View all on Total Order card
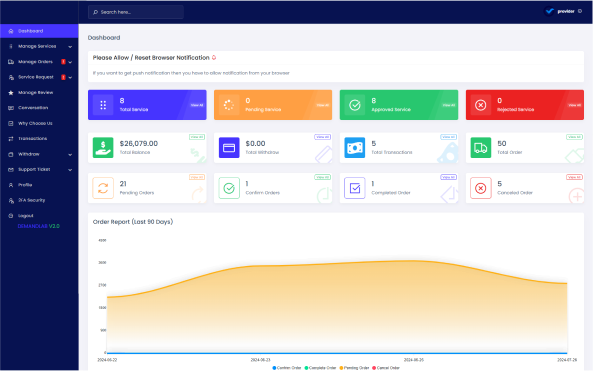The image size is (593, 371). pyautogui.click(x=574, y=137)
